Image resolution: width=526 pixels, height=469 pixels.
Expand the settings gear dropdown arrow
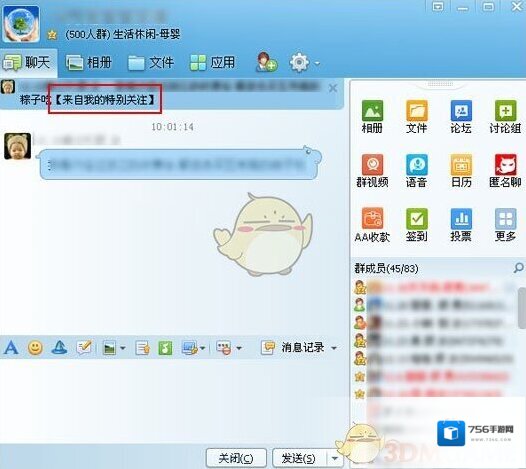pos(317,63)
